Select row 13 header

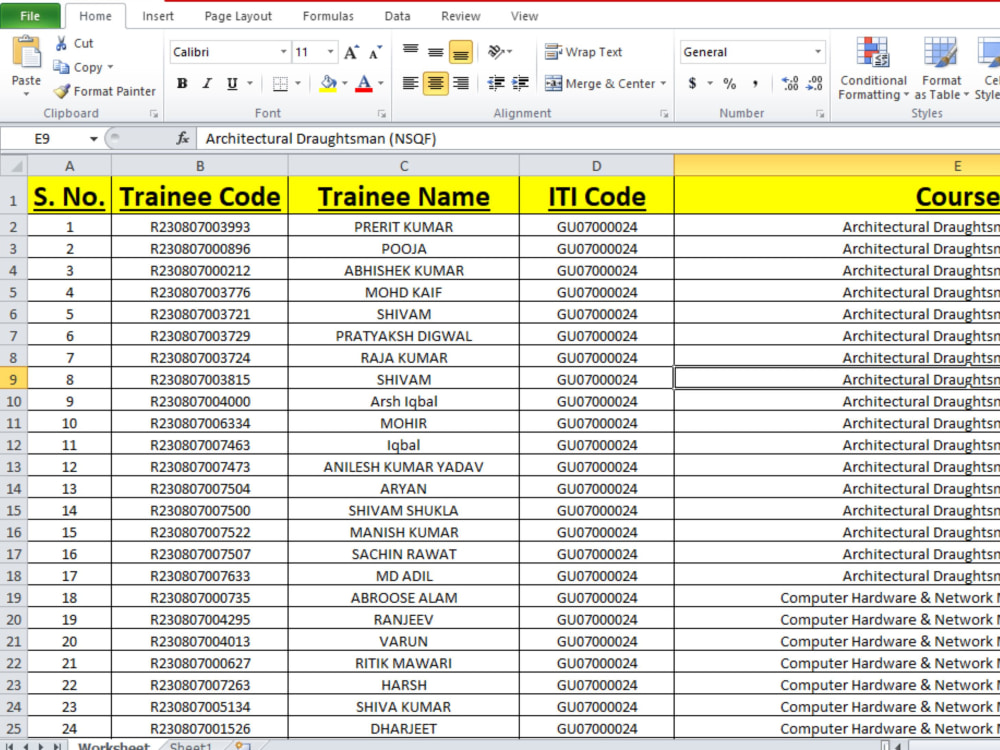click(x=13, y=467)
